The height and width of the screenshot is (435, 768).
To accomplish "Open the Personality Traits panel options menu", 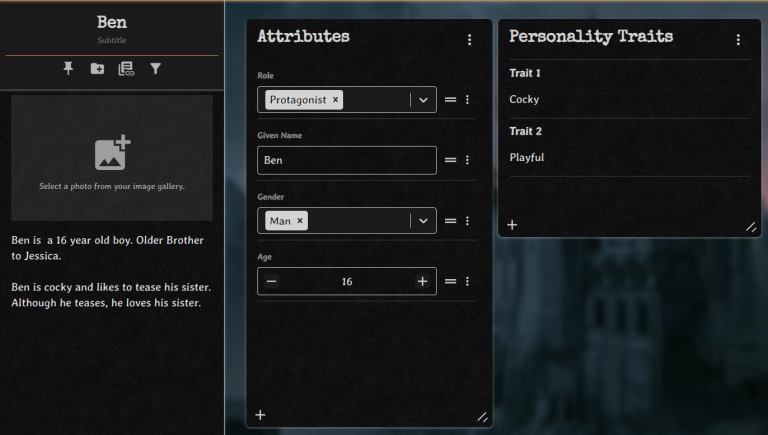I will tap(738, 40).
